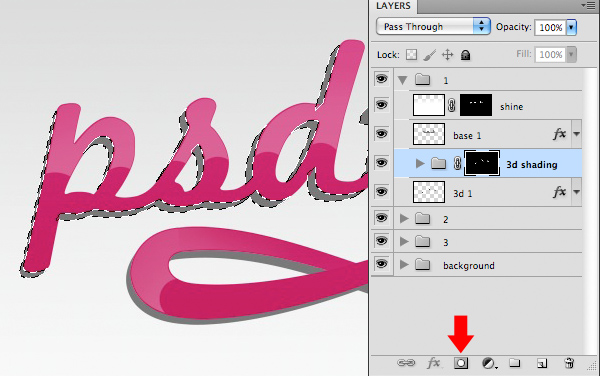
Task: Click the Link layers icon
Action: pos(406,363)
